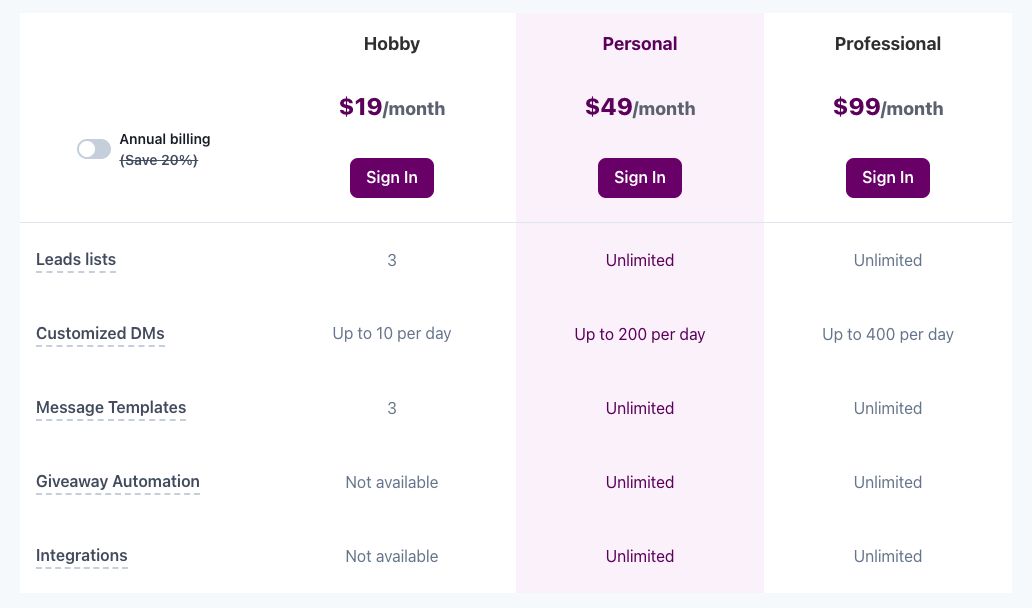The height and width of the screenshot is (608, 1032).
Task: Click the Customized DMs feature label
Action: 100,333
